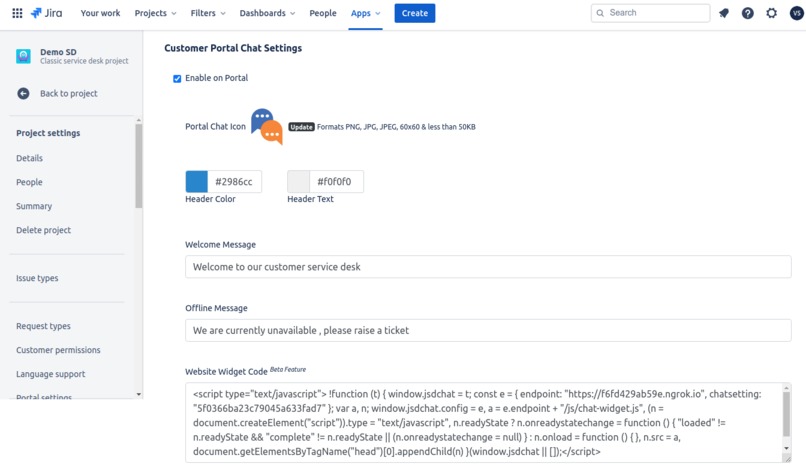The height and width of the screenshot is (470, 806).
Task: Open the user profile avatar
Action: [x=796, y=13]
